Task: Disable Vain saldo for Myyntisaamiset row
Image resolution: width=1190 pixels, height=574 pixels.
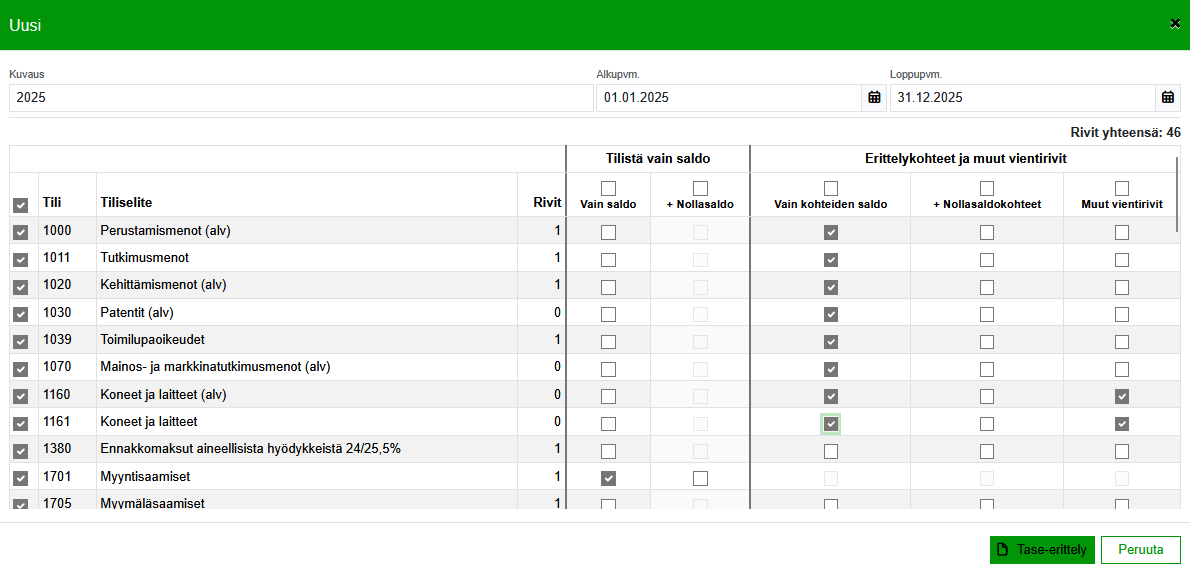Action: pyautogui.click(x=608, y=478)
